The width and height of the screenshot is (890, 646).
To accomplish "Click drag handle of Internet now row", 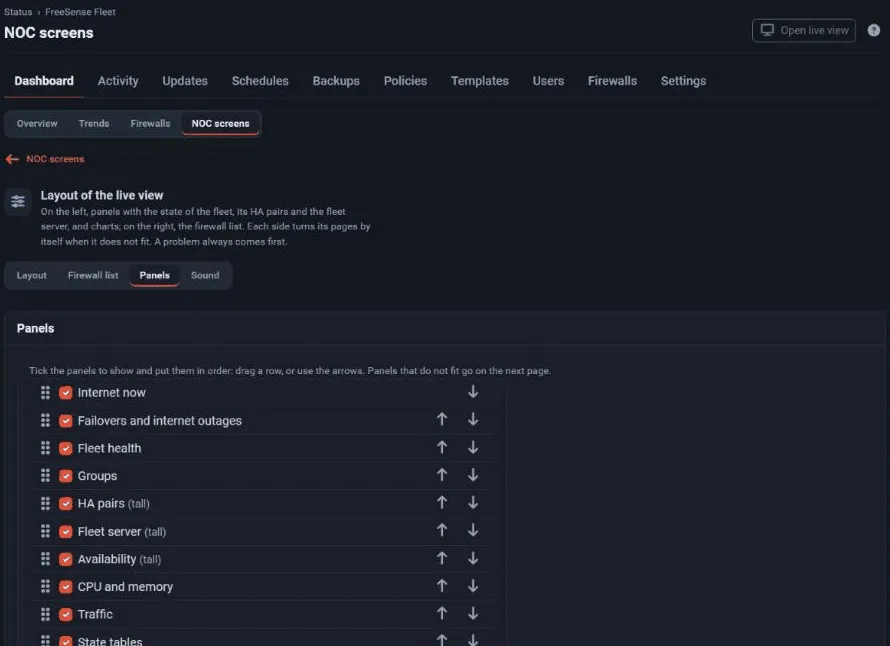I will point(45,392).
